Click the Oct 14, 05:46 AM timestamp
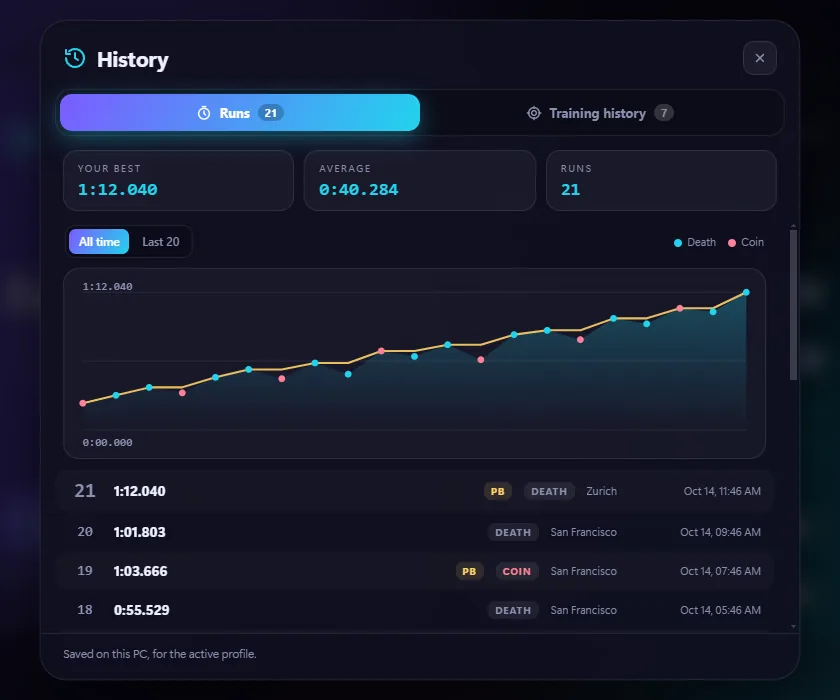Image resolution: width=840 pixels, height=700 pixels. click(721, 610)
